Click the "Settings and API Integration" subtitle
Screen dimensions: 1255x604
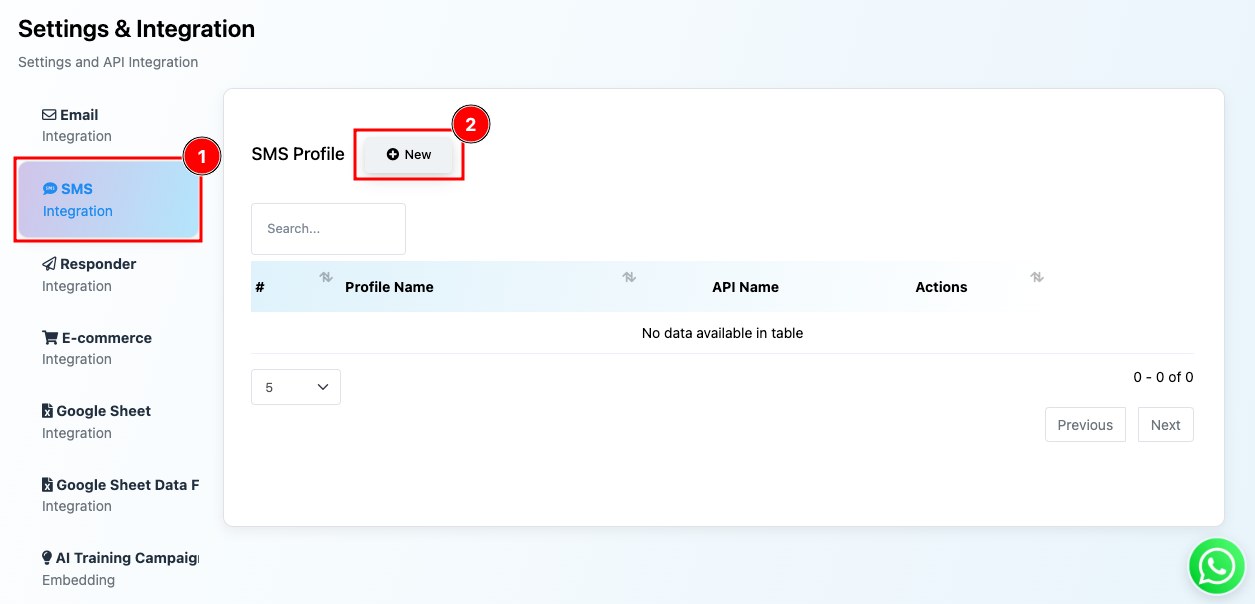point(108,62)
